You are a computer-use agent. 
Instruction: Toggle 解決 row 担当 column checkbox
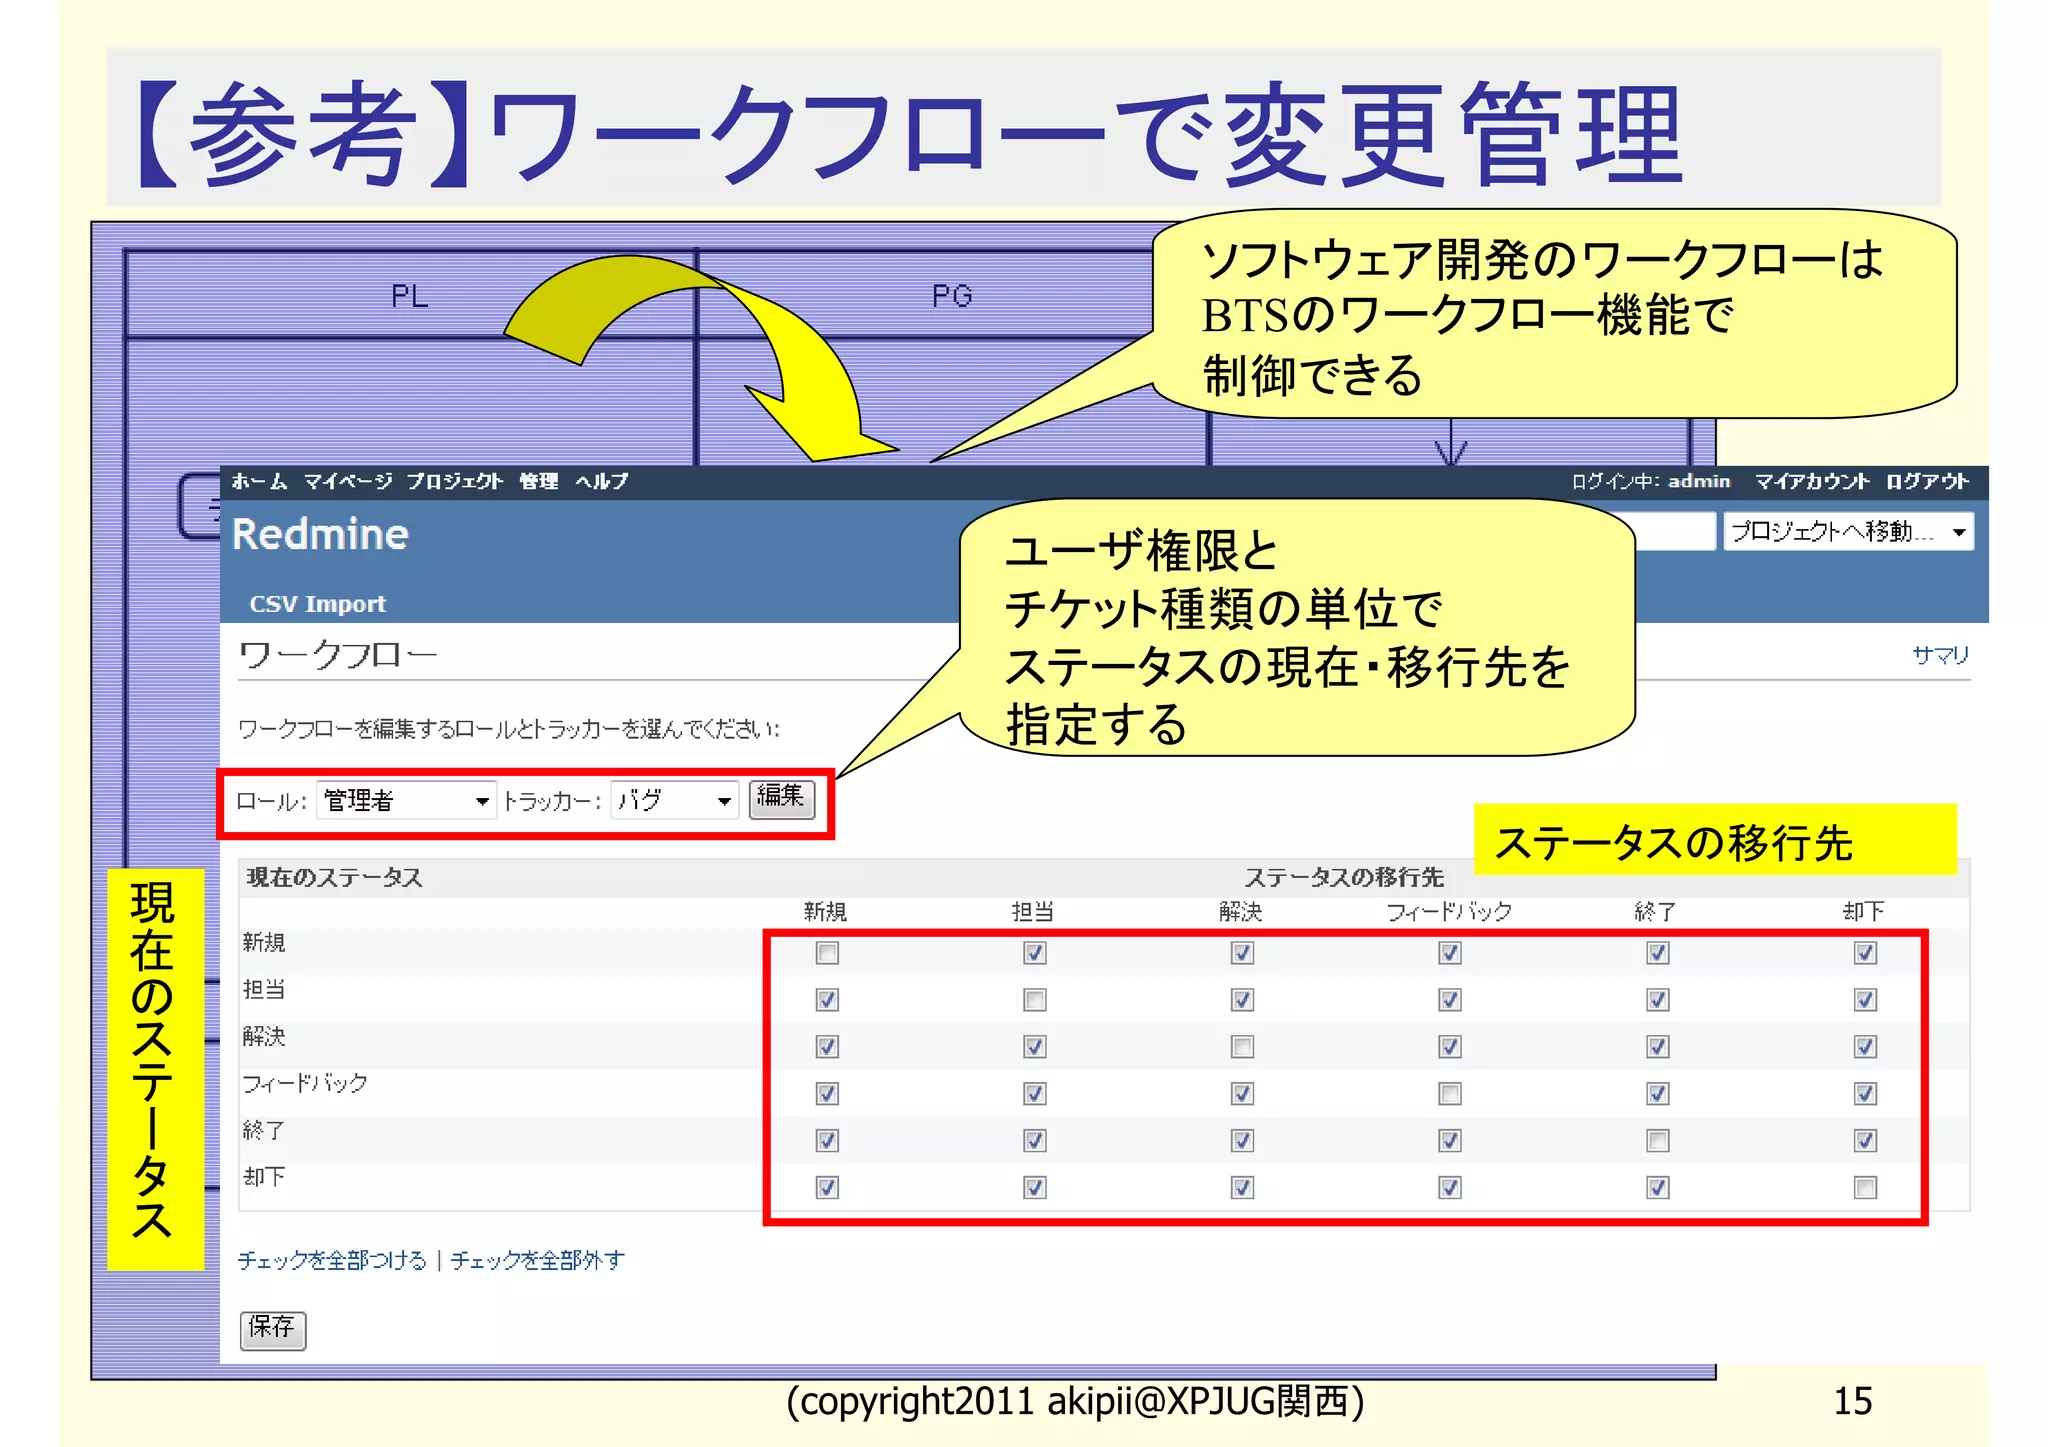(x=1035, y=1047)
